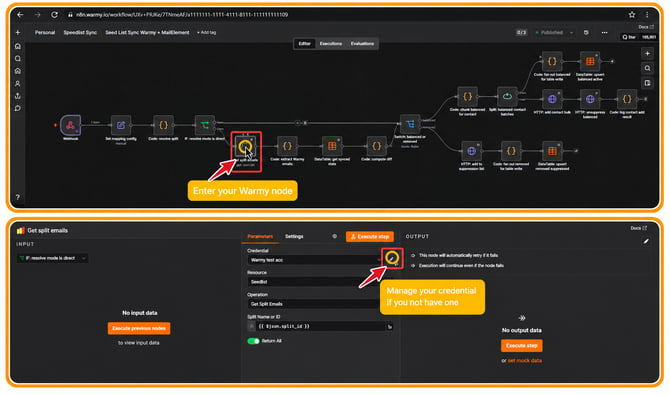
Task: Open the Warmy Get split emails node
Action: coord(245,147)
